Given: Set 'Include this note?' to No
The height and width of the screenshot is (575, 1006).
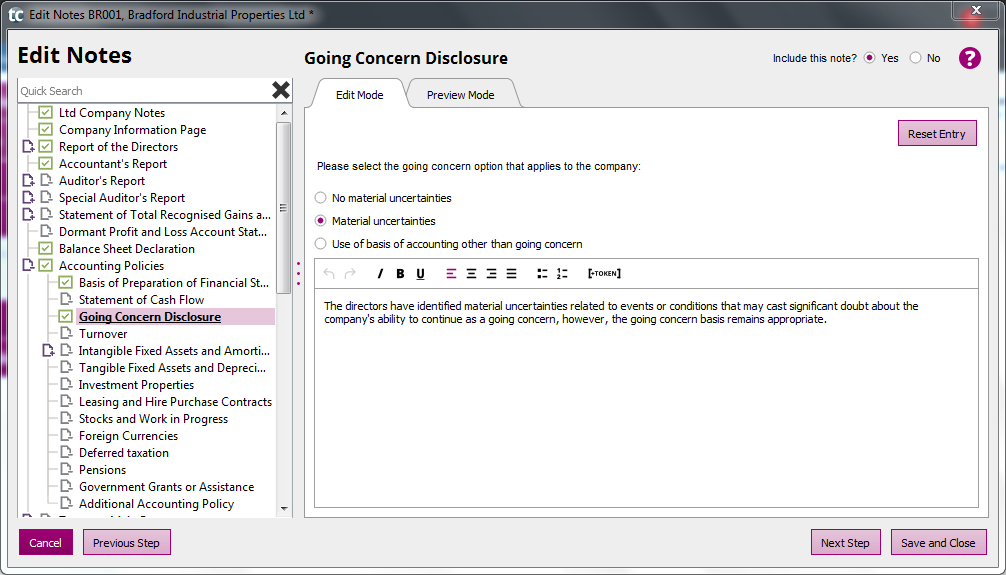Looking at the screenshot, I should (x=915, y=58).
